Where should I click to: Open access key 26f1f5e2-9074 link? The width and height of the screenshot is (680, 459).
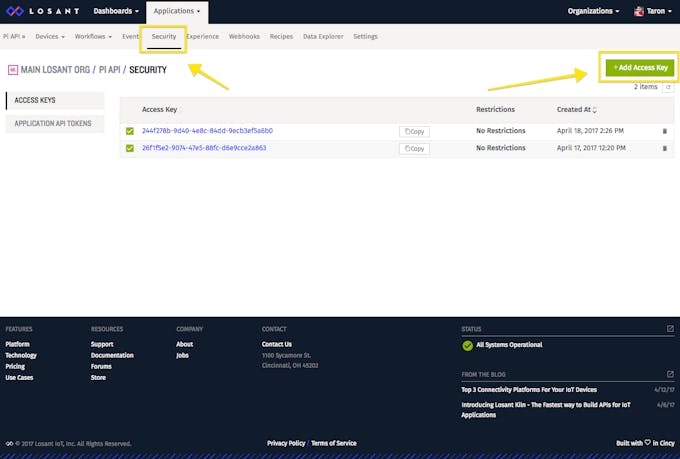pos(204,148)
